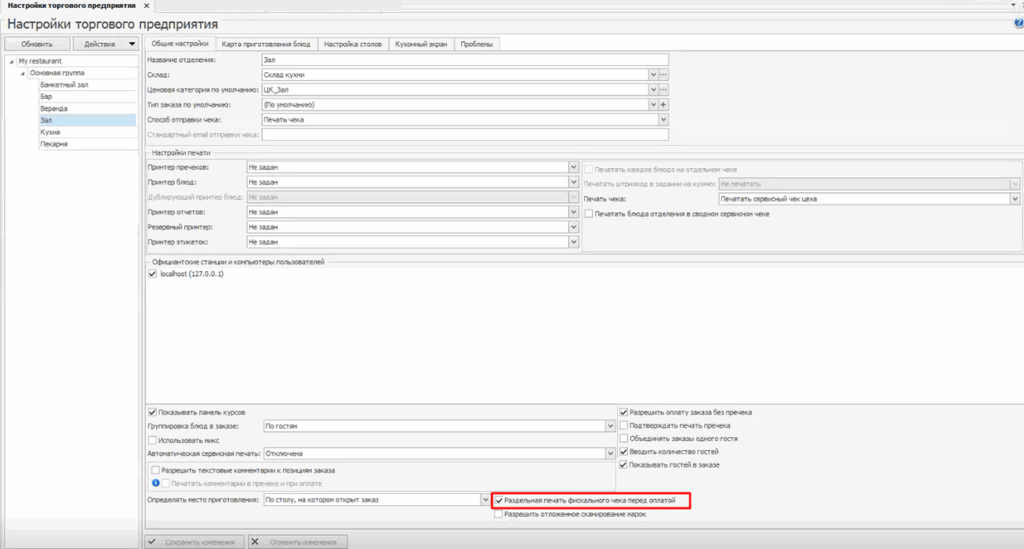Image resolution: width=1024 pixels, height=549 pixels.
Task: Click the Название отделения input field
Action: [x=463, y=61]
